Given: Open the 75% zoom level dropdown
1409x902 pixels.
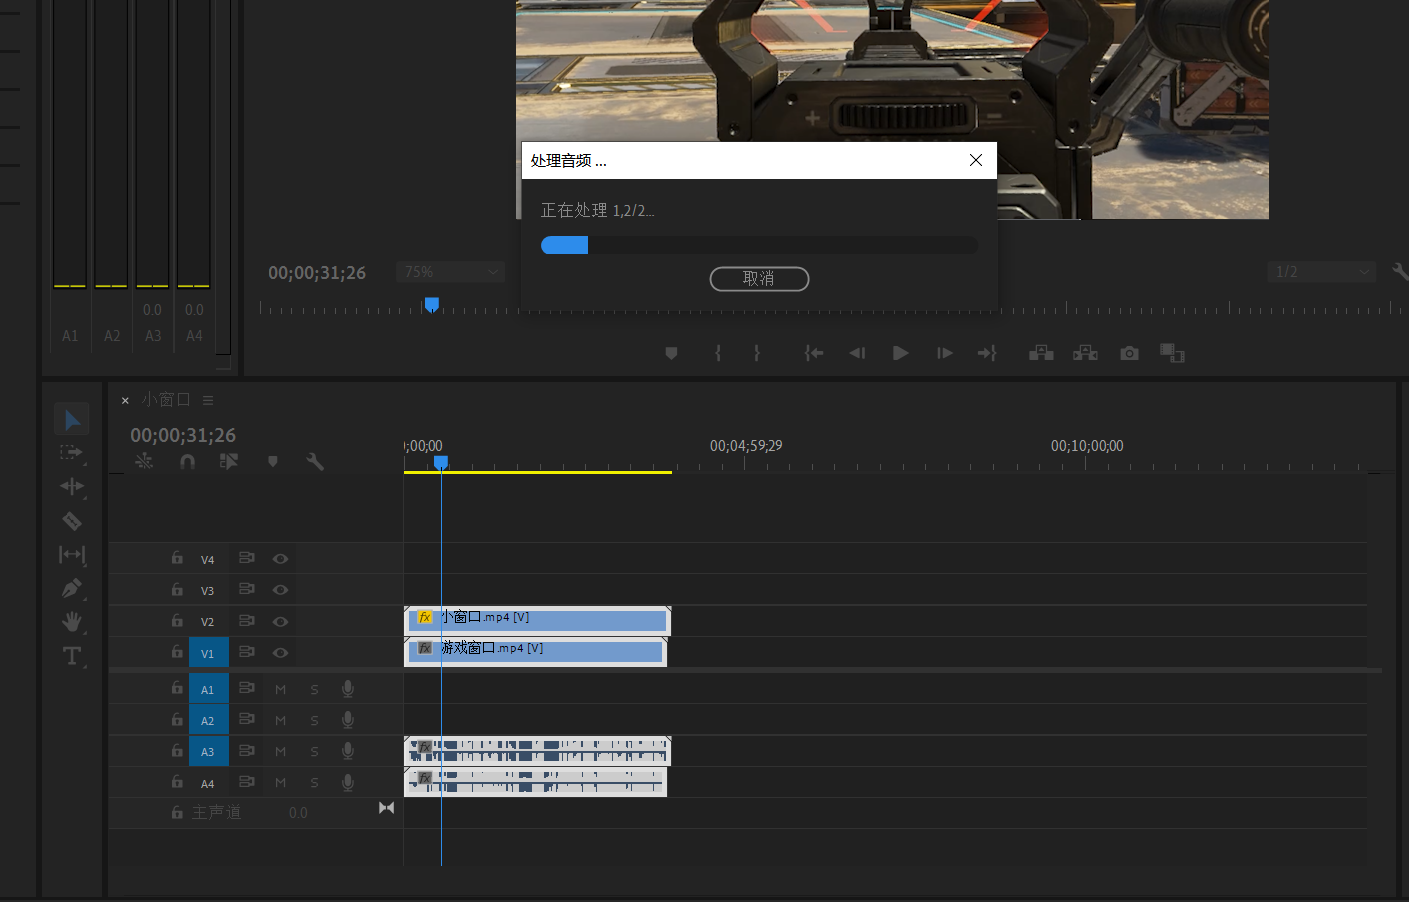Looking at the screenshot, I should (x=451, y=272).
